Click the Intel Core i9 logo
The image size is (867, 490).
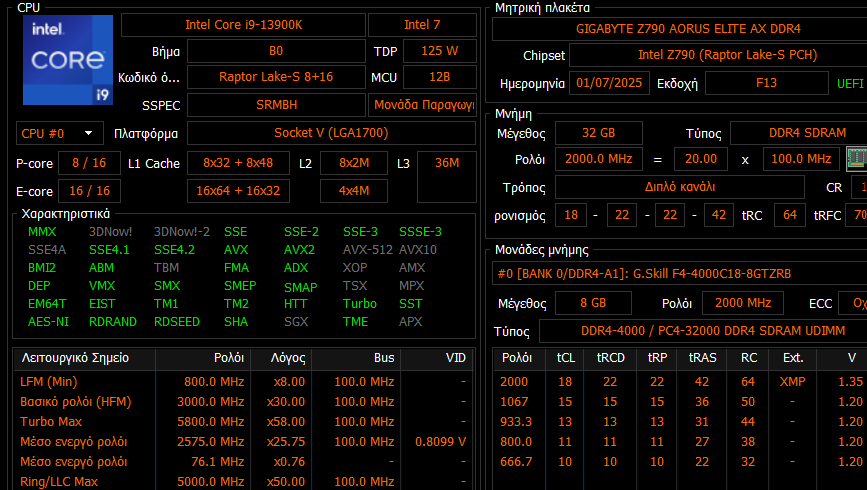[65, 60]
